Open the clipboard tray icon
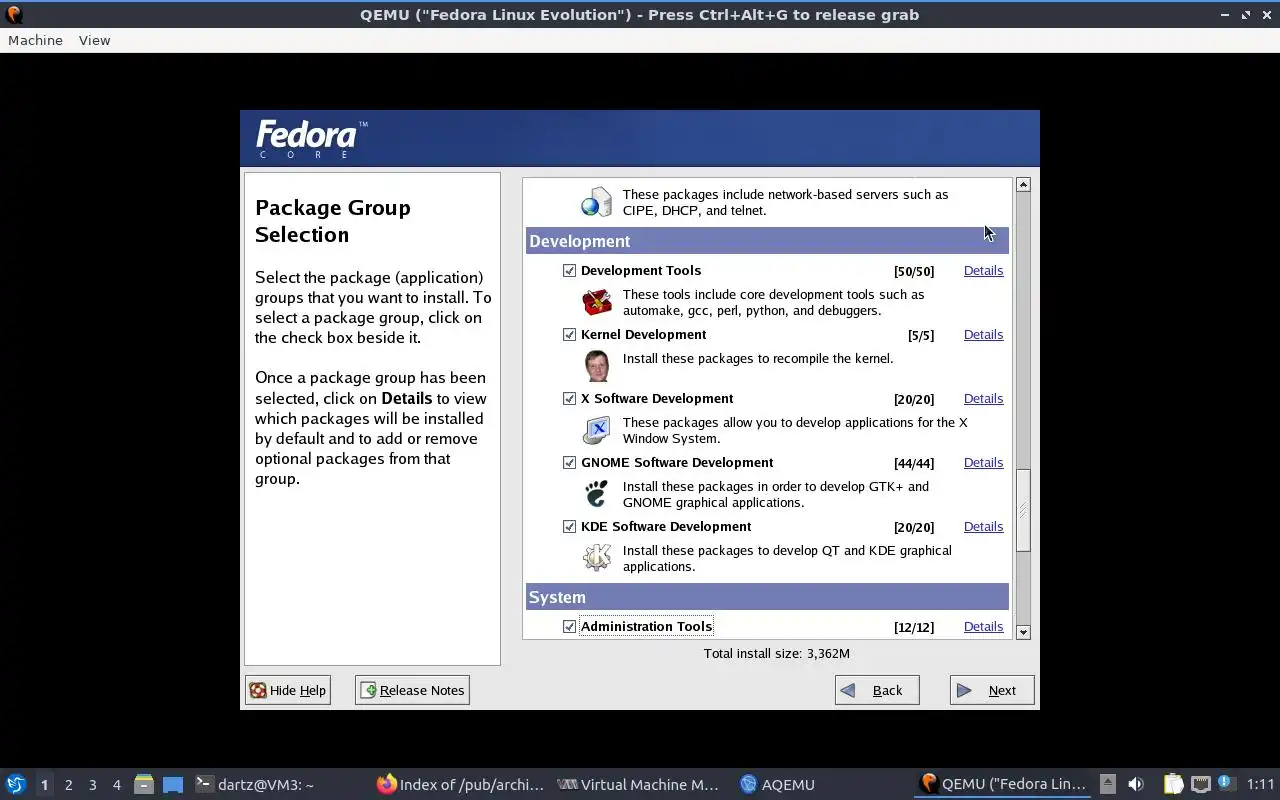Screen dimensions: 1280x800 tap(1173, 784)
